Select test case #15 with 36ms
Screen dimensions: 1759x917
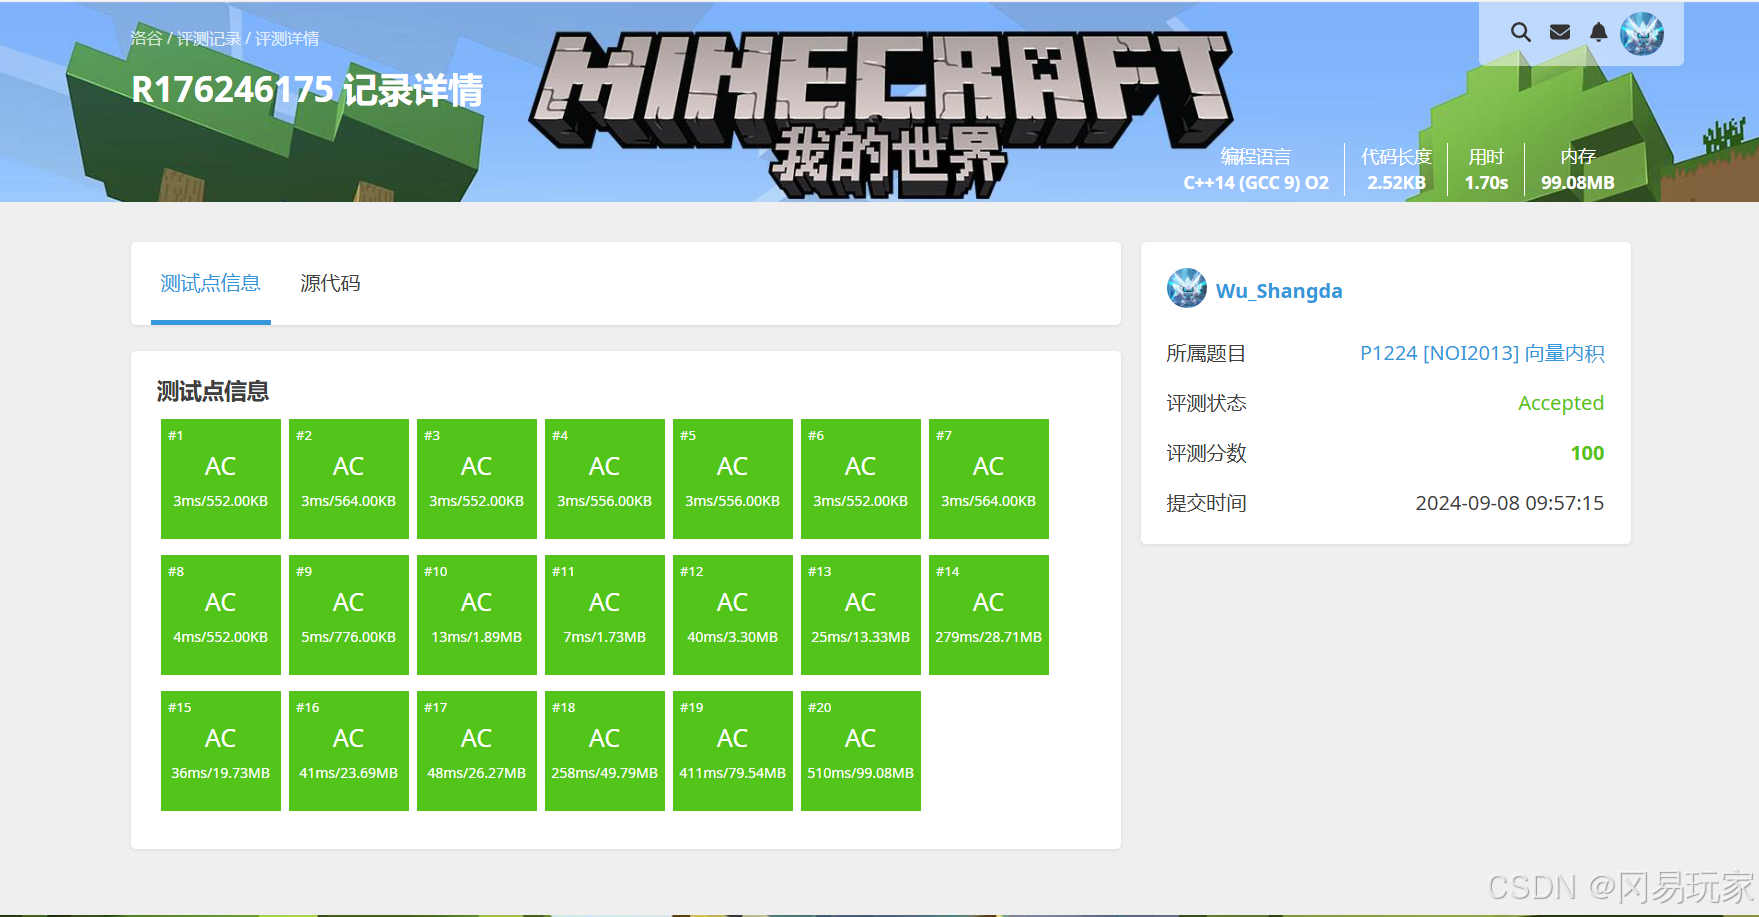pos(221,751)
